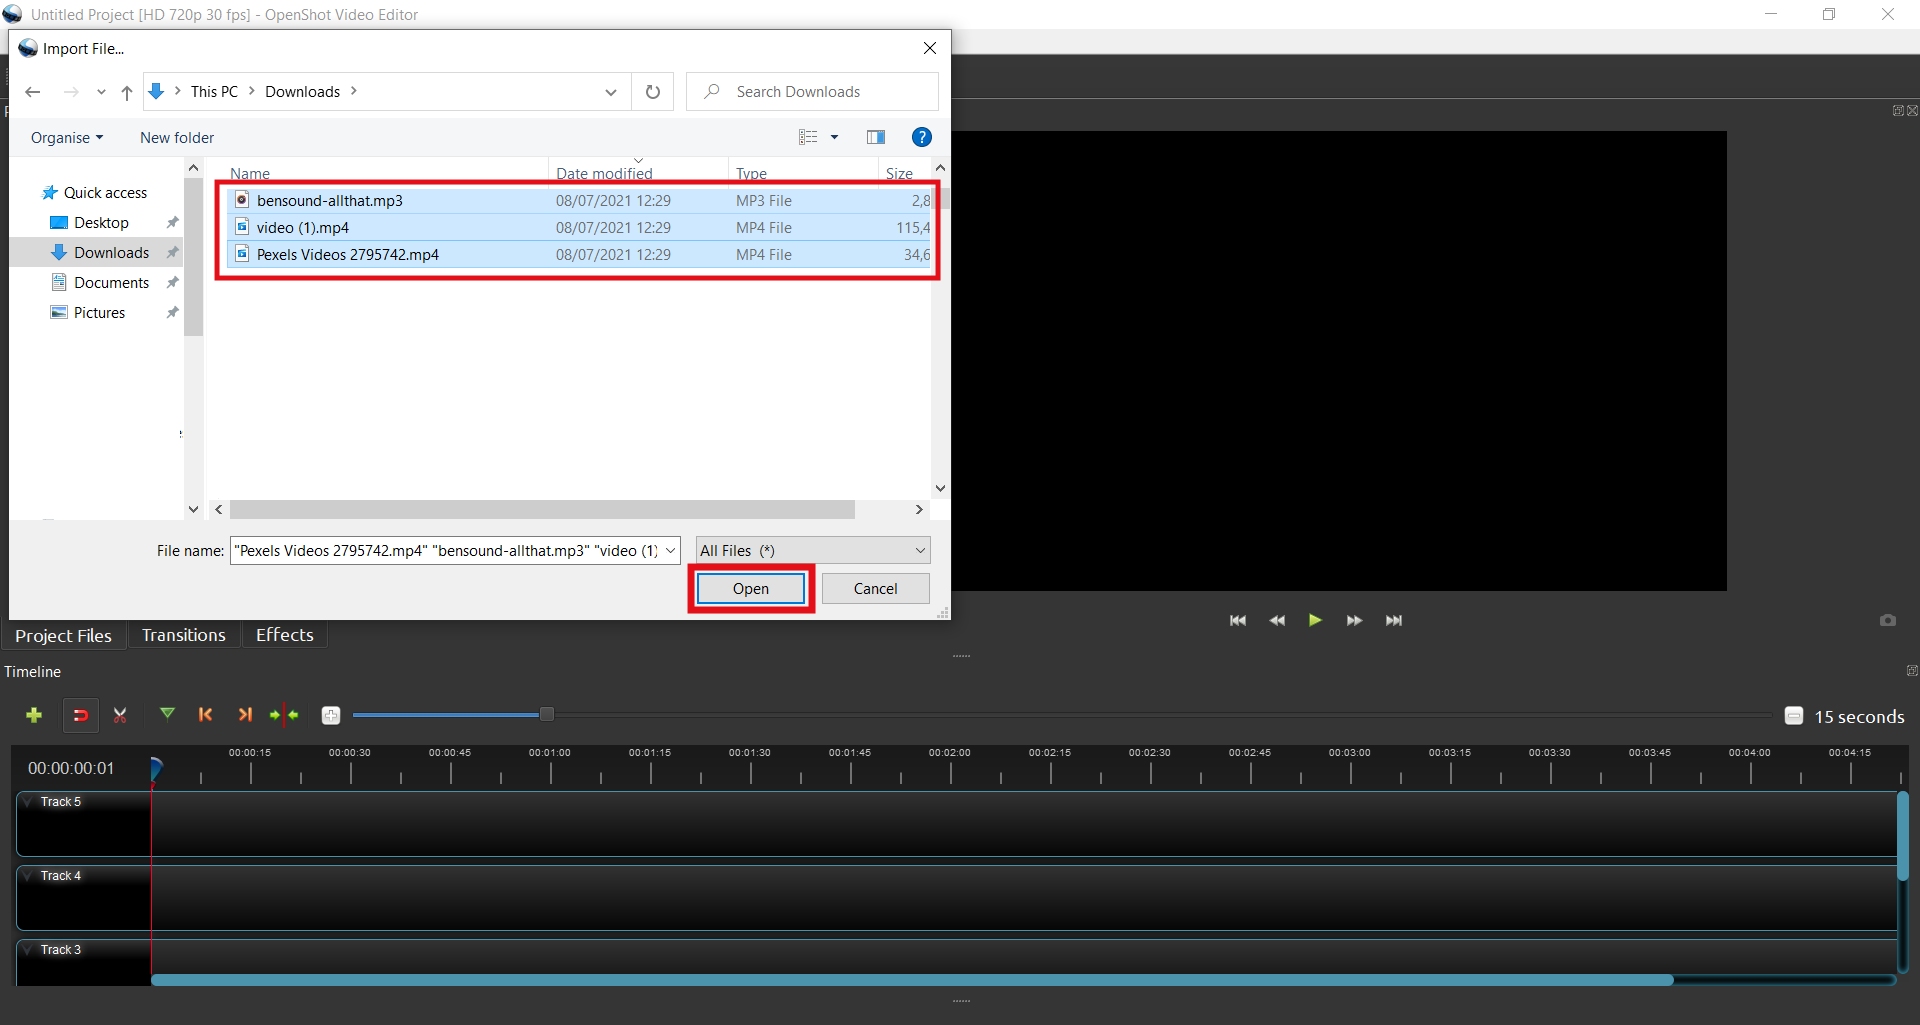
Task: Save current frame with camera icon
Action: pos(1888,620)
